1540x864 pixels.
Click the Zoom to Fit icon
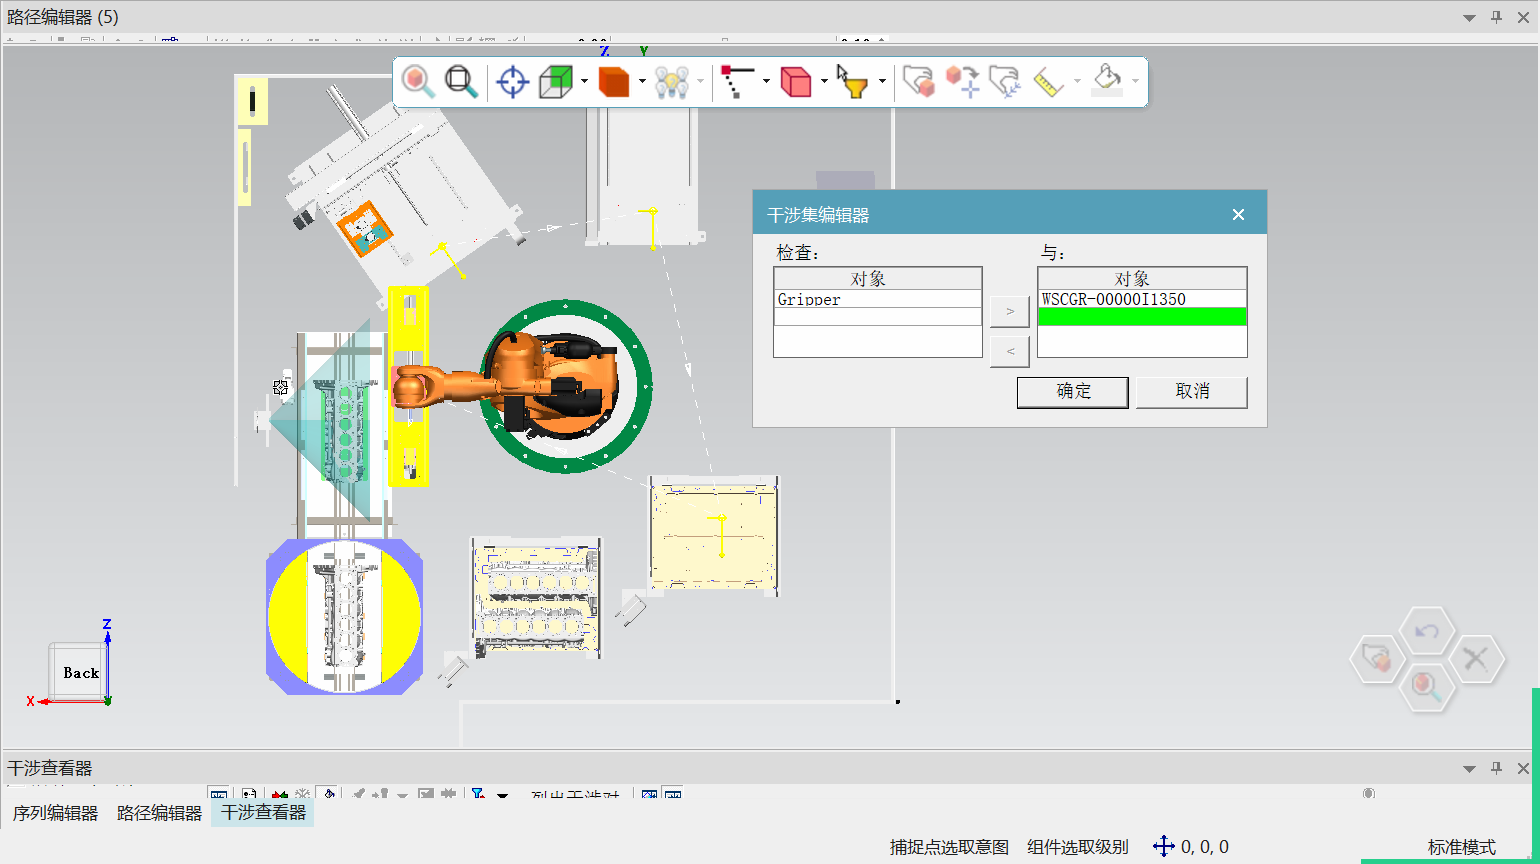(x=461, y=81)
